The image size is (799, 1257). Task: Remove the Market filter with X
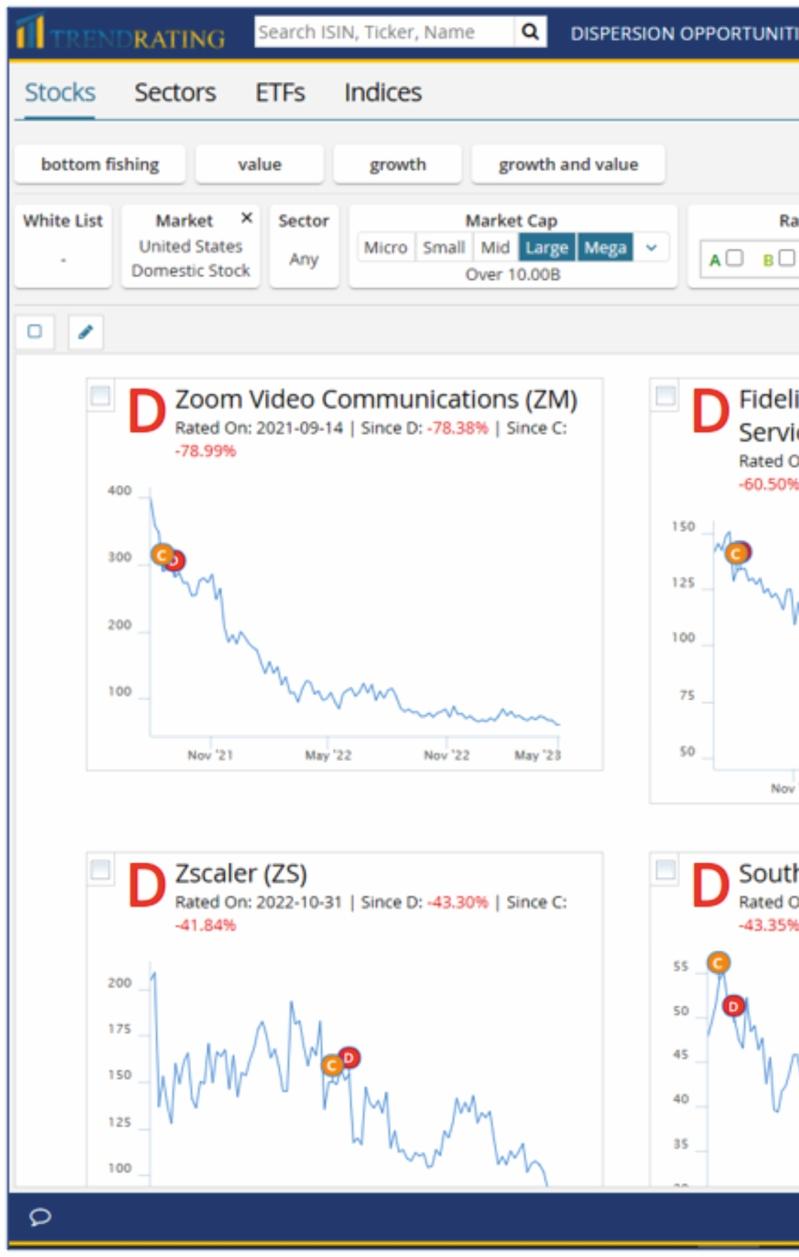247,218
